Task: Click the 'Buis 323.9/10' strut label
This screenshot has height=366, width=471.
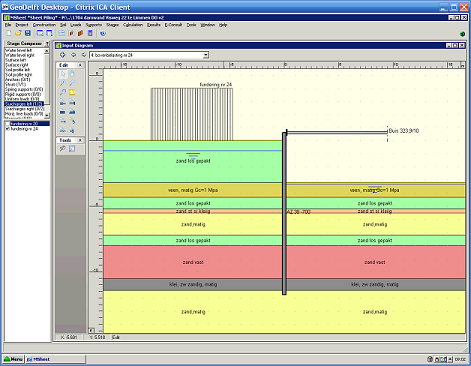Action: [x=404, y=131]
